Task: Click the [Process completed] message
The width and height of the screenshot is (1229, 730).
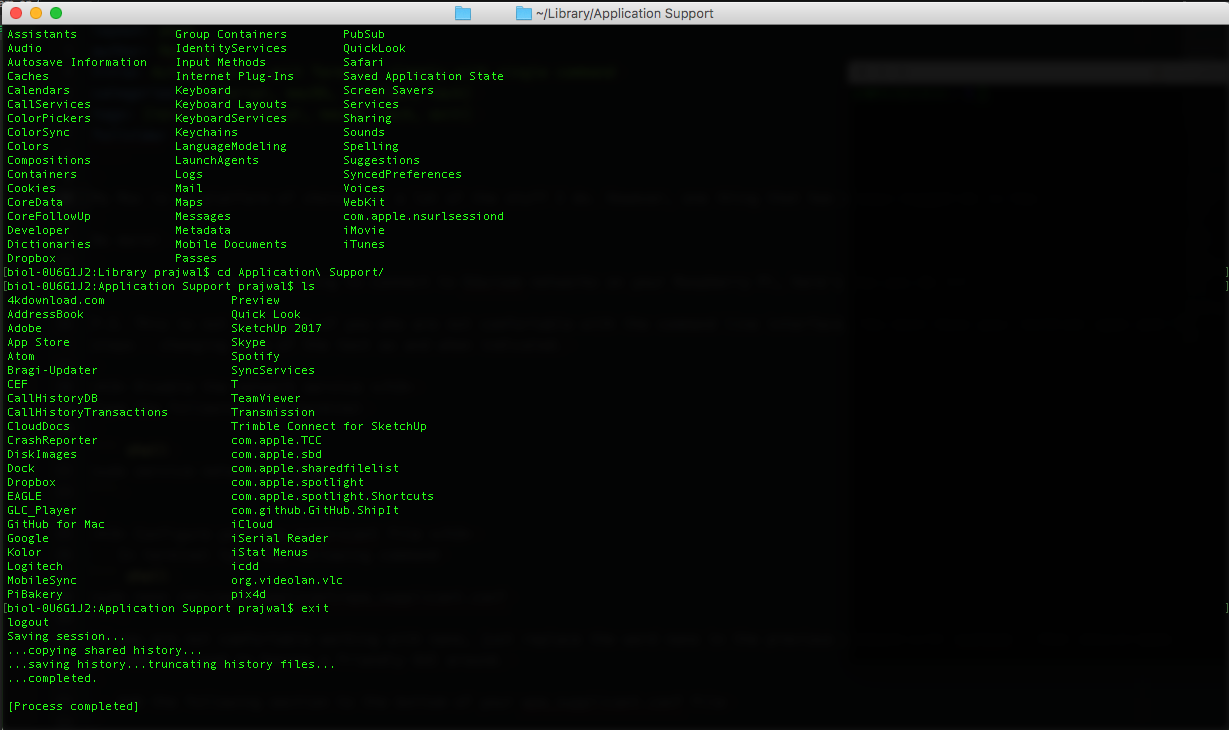Action: (73, 706)
